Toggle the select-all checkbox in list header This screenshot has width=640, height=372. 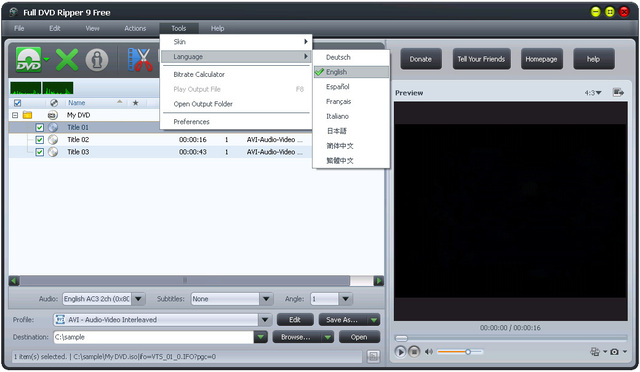coord(17,103)
